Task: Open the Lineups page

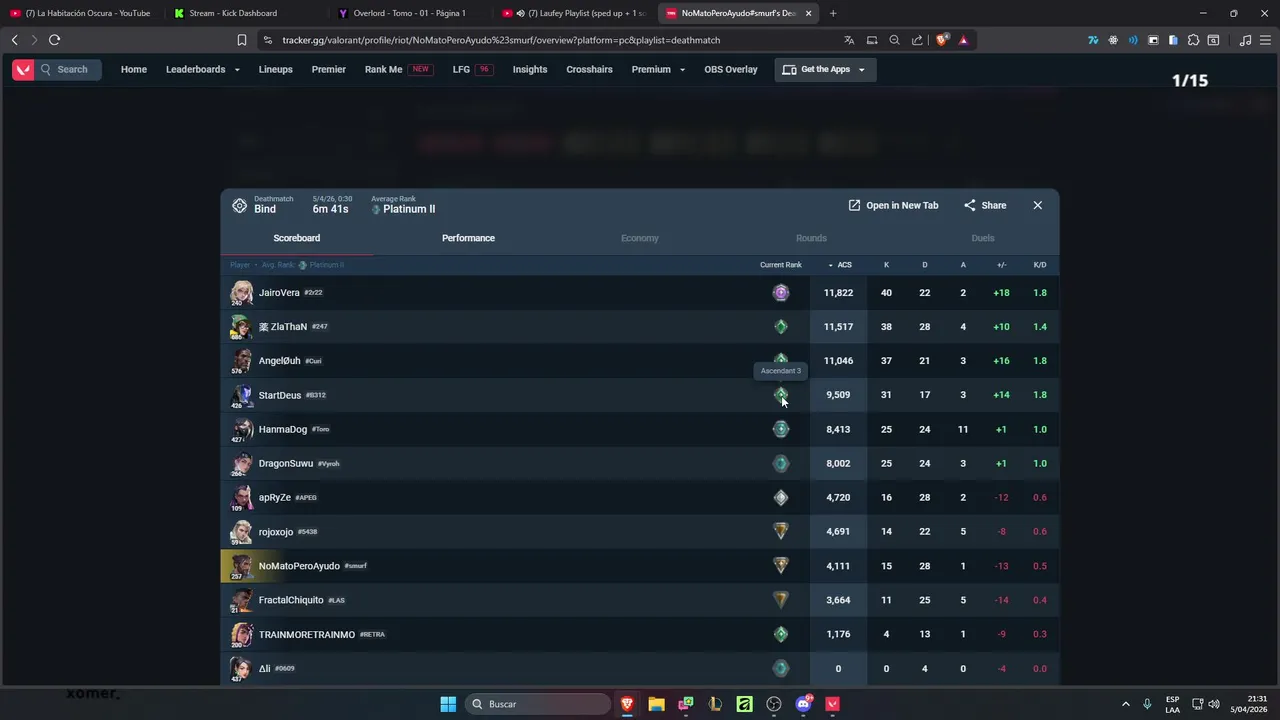Action: click(x=276, y=69)
